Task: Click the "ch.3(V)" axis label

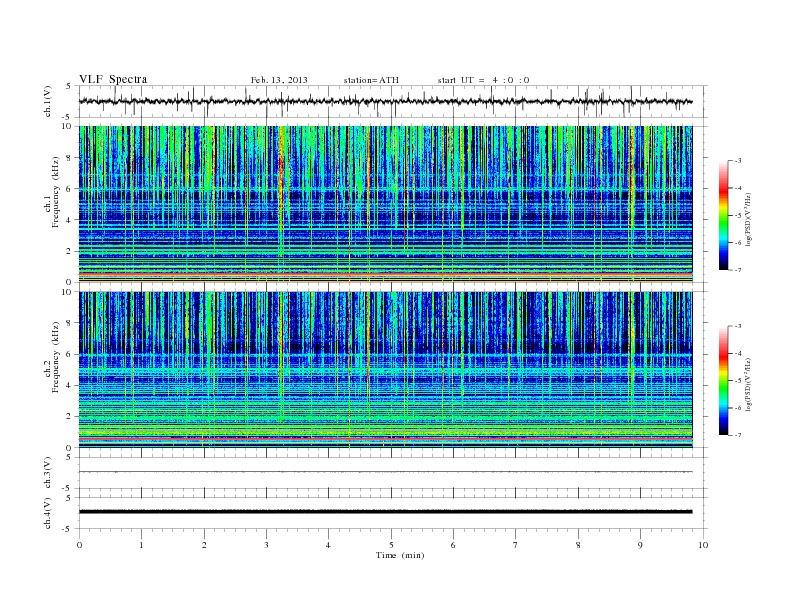Action: [48, 473]
